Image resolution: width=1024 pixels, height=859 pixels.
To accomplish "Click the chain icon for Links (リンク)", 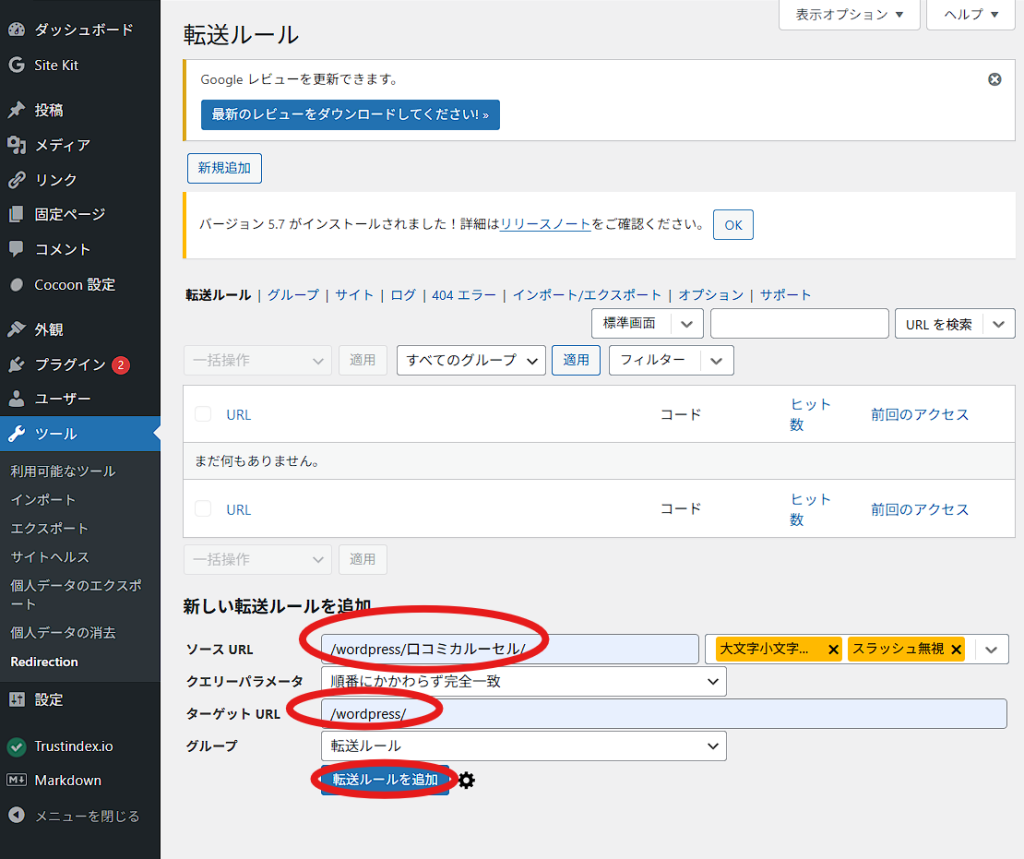I will coord(16,180).
